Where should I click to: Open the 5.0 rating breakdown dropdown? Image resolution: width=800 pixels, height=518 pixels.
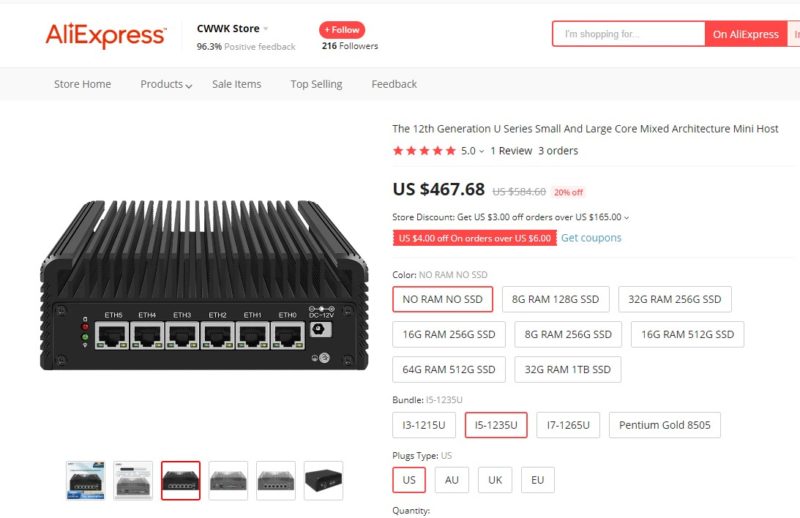pos(481,152)
